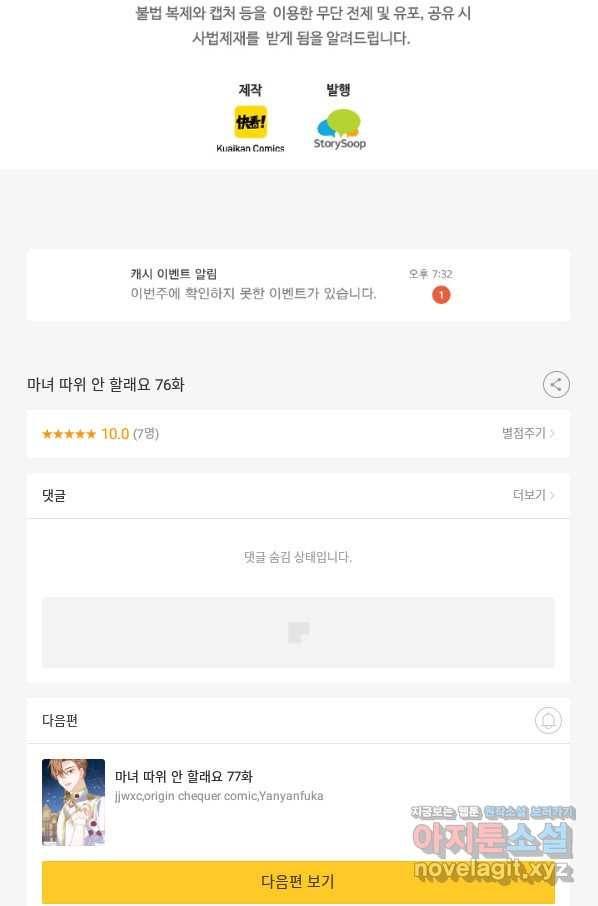Select the 마녀 따위 안 할래요 77화 title

tap(184, 776)
